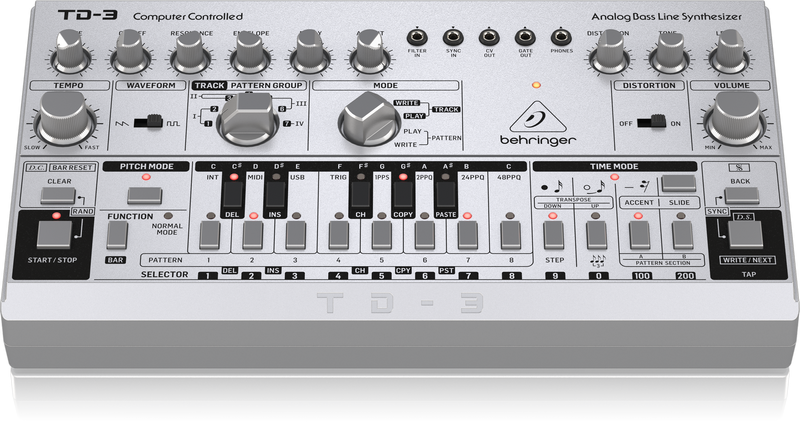Click the Level knob at top right
This screenshot has height=422, width=800.
click(729, 52)
